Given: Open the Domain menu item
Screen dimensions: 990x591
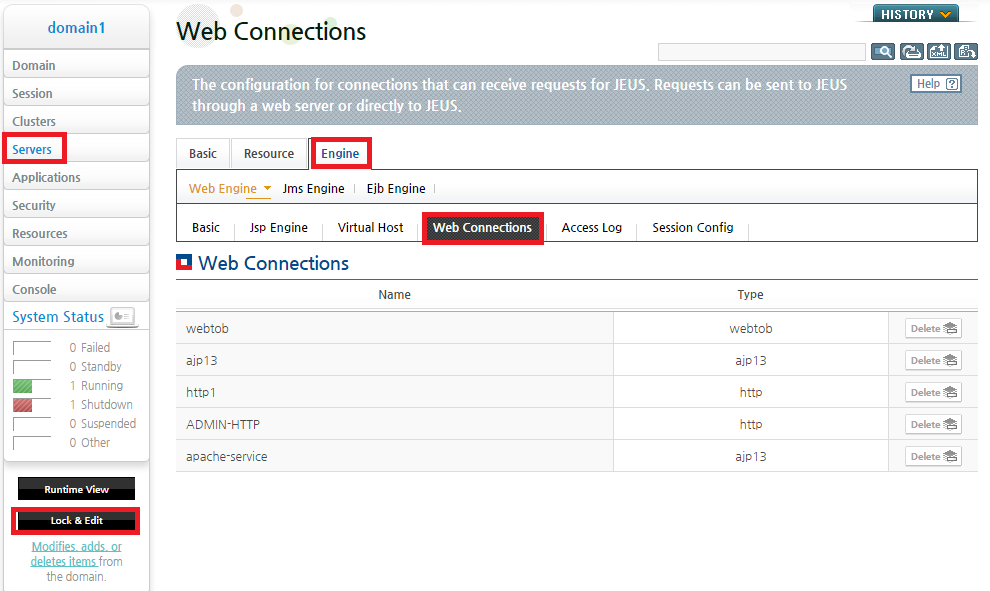Looking at the screenshot, I should pyautogui.click(x=76, y=65).
